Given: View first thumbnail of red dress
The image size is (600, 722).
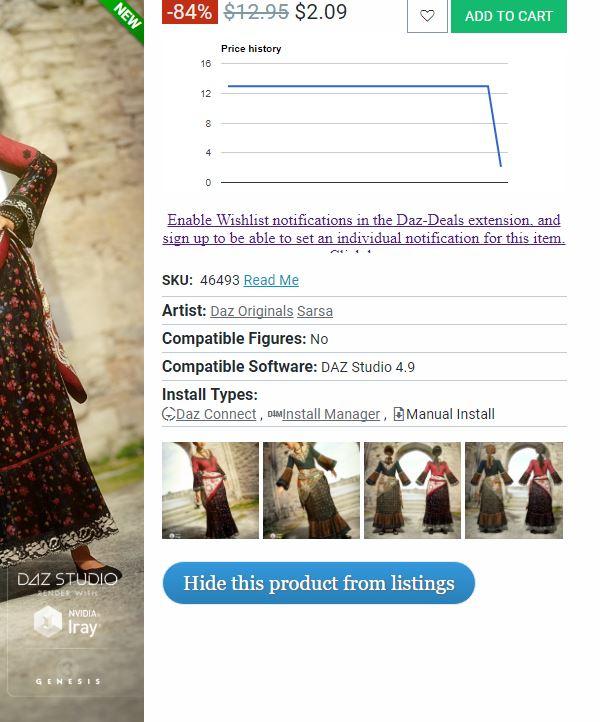Looking at the screenshot, I should 210,490.
